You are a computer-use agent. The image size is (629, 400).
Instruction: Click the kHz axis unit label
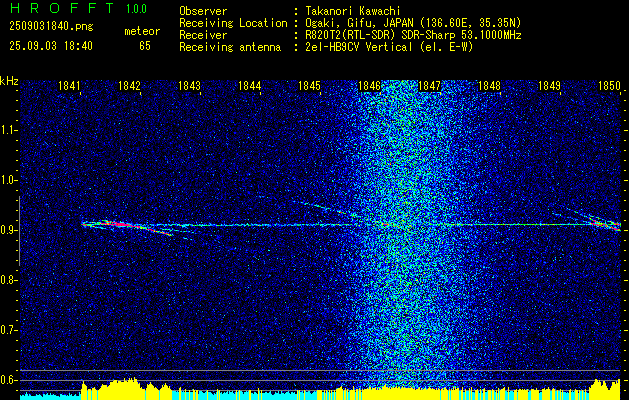[x=9, y=81]
